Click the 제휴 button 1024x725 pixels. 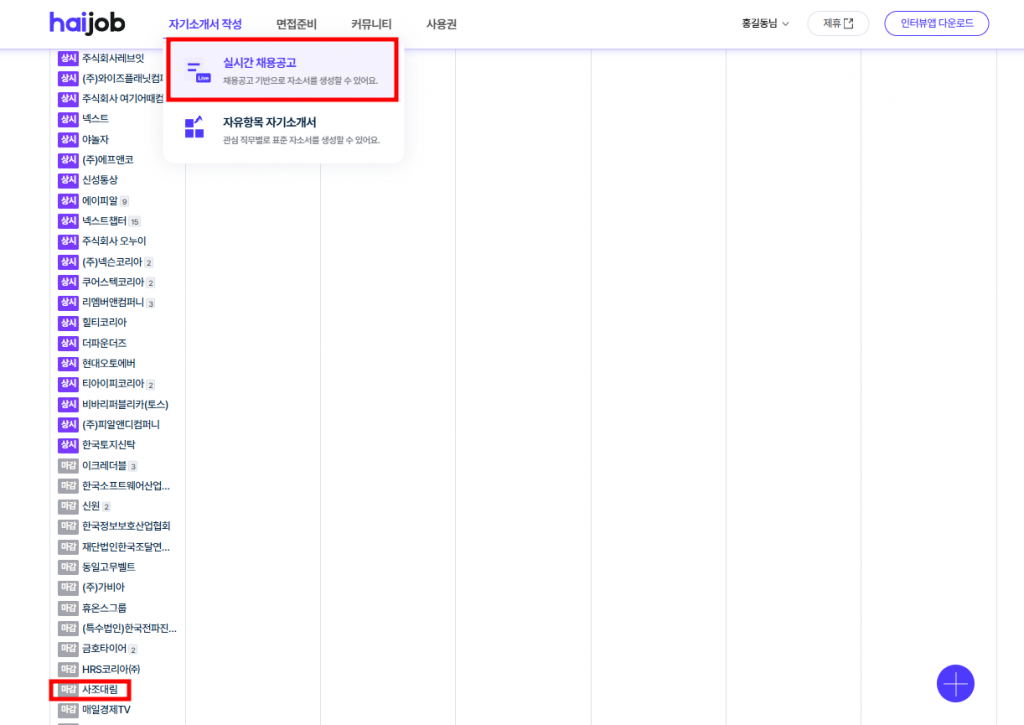838,24
